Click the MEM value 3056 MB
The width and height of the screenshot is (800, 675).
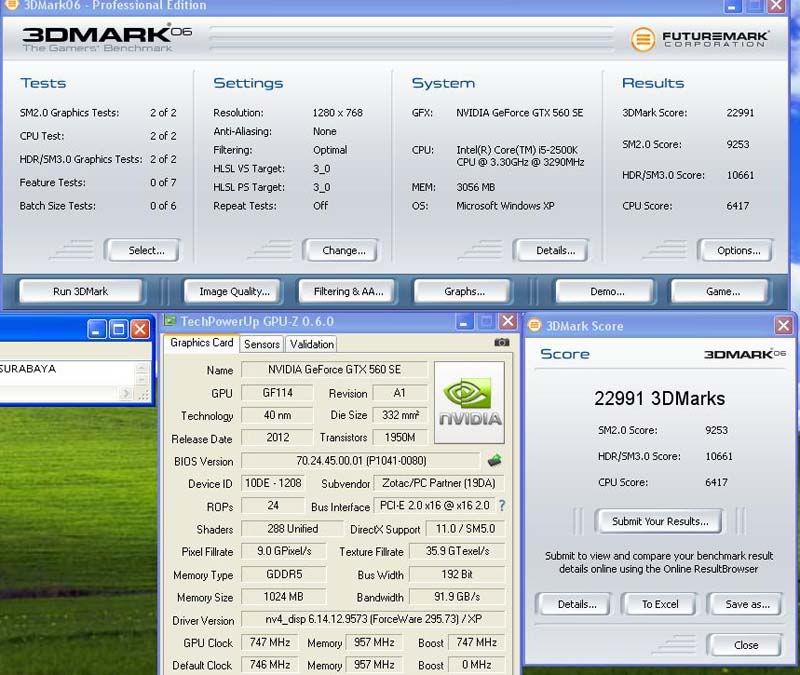tap(476, 187)
